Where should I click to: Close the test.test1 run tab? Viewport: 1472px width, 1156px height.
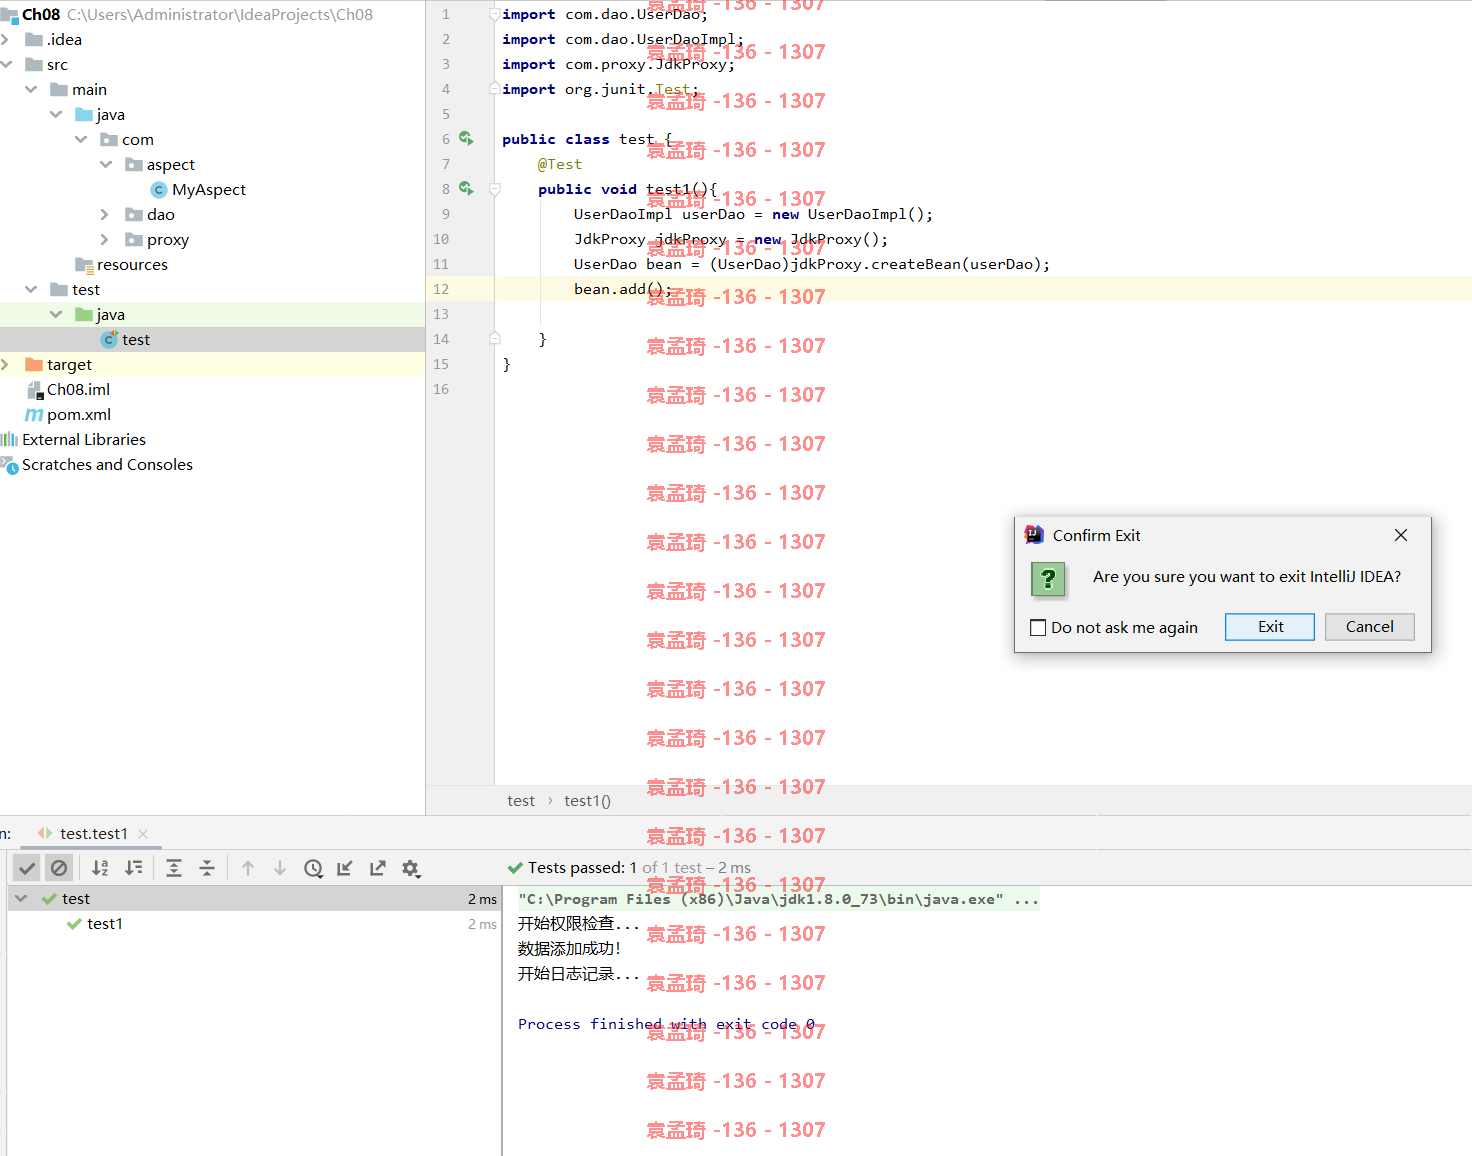pyautogui.click(x=143, y=833)
